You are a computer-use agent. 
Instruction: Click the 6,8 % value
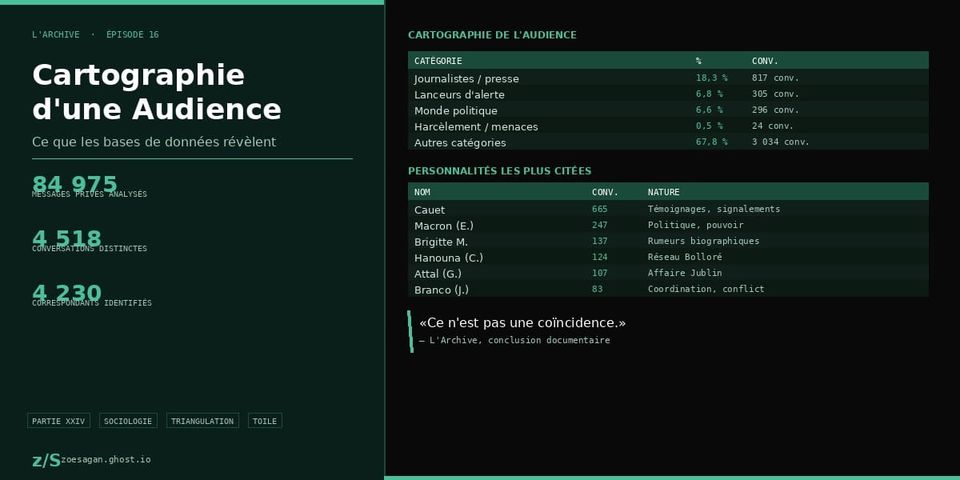click(x=709, y=94)
